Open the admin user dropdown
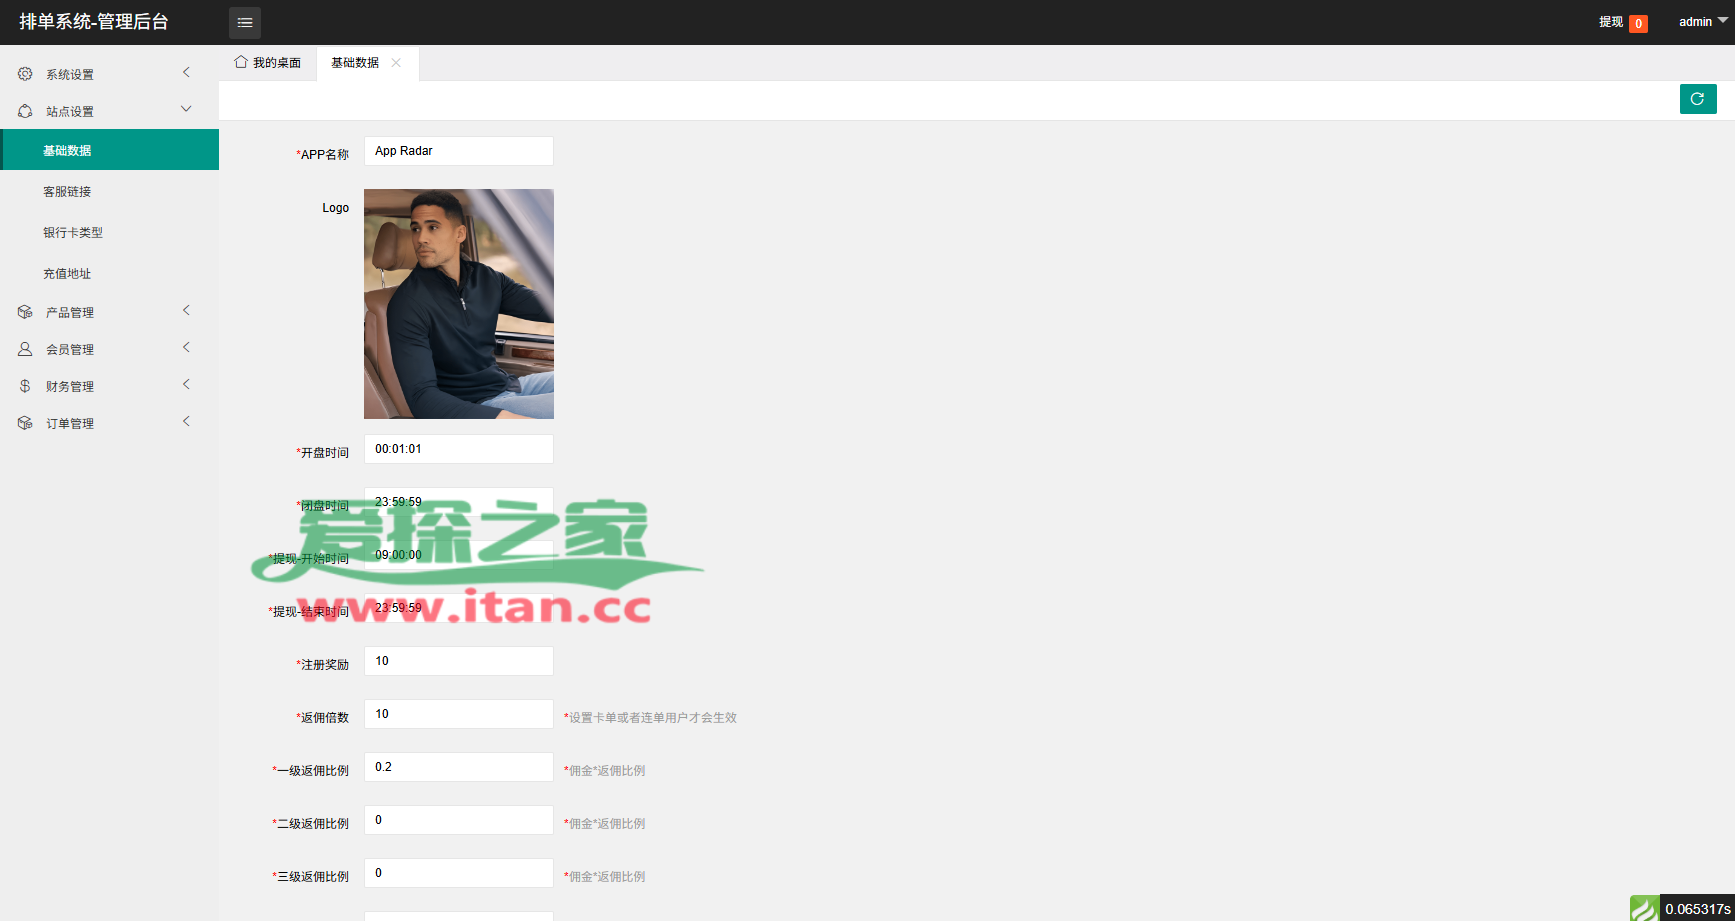The width and height of the screenshot is (1735, 921). tap(1702, 22)
